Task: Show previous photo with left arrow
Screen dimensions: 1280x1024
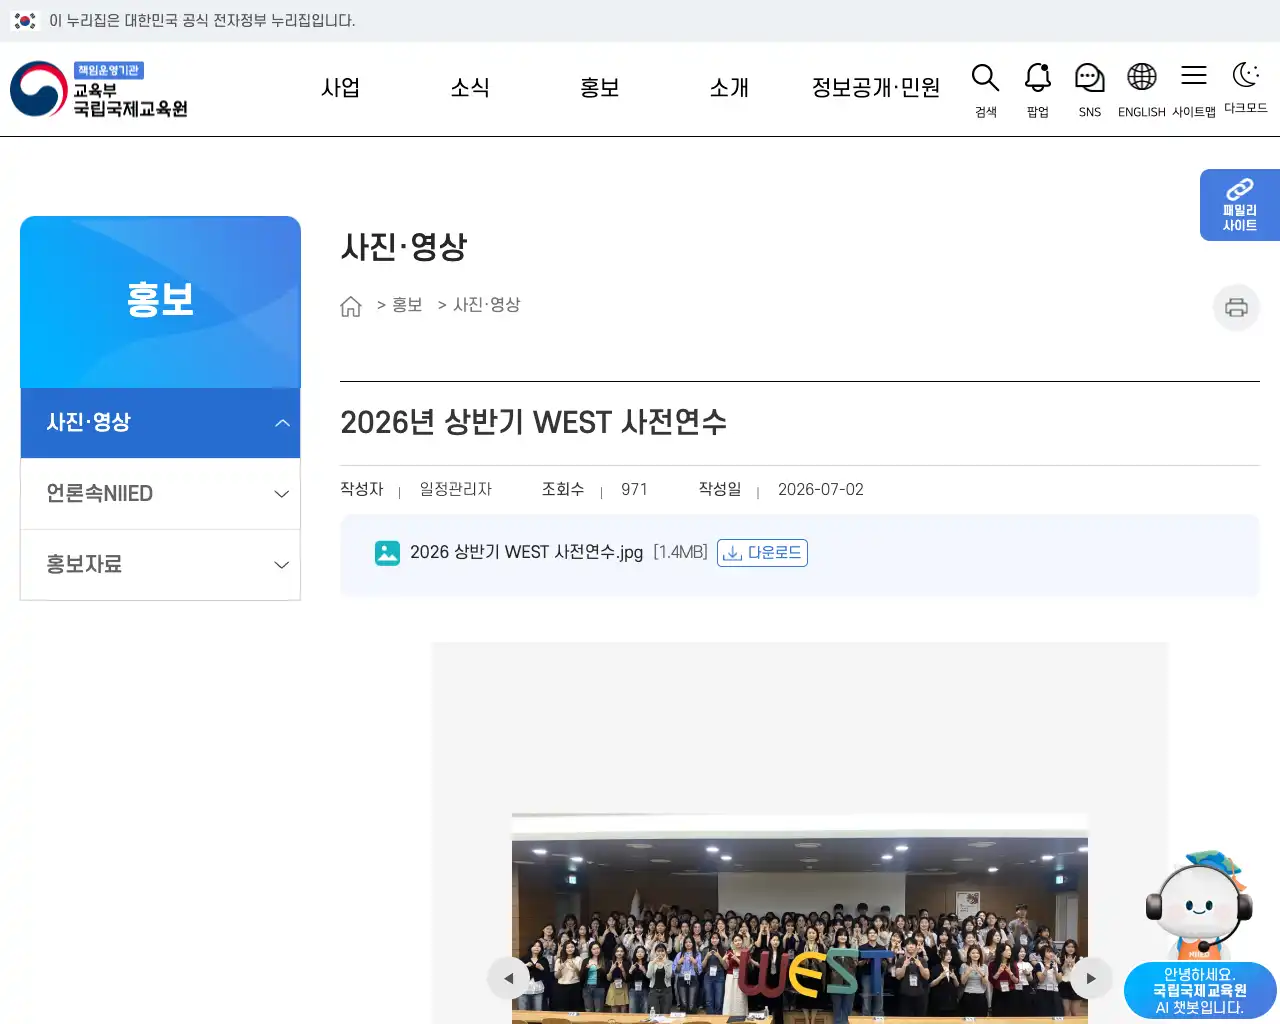Action: (508, 978)
